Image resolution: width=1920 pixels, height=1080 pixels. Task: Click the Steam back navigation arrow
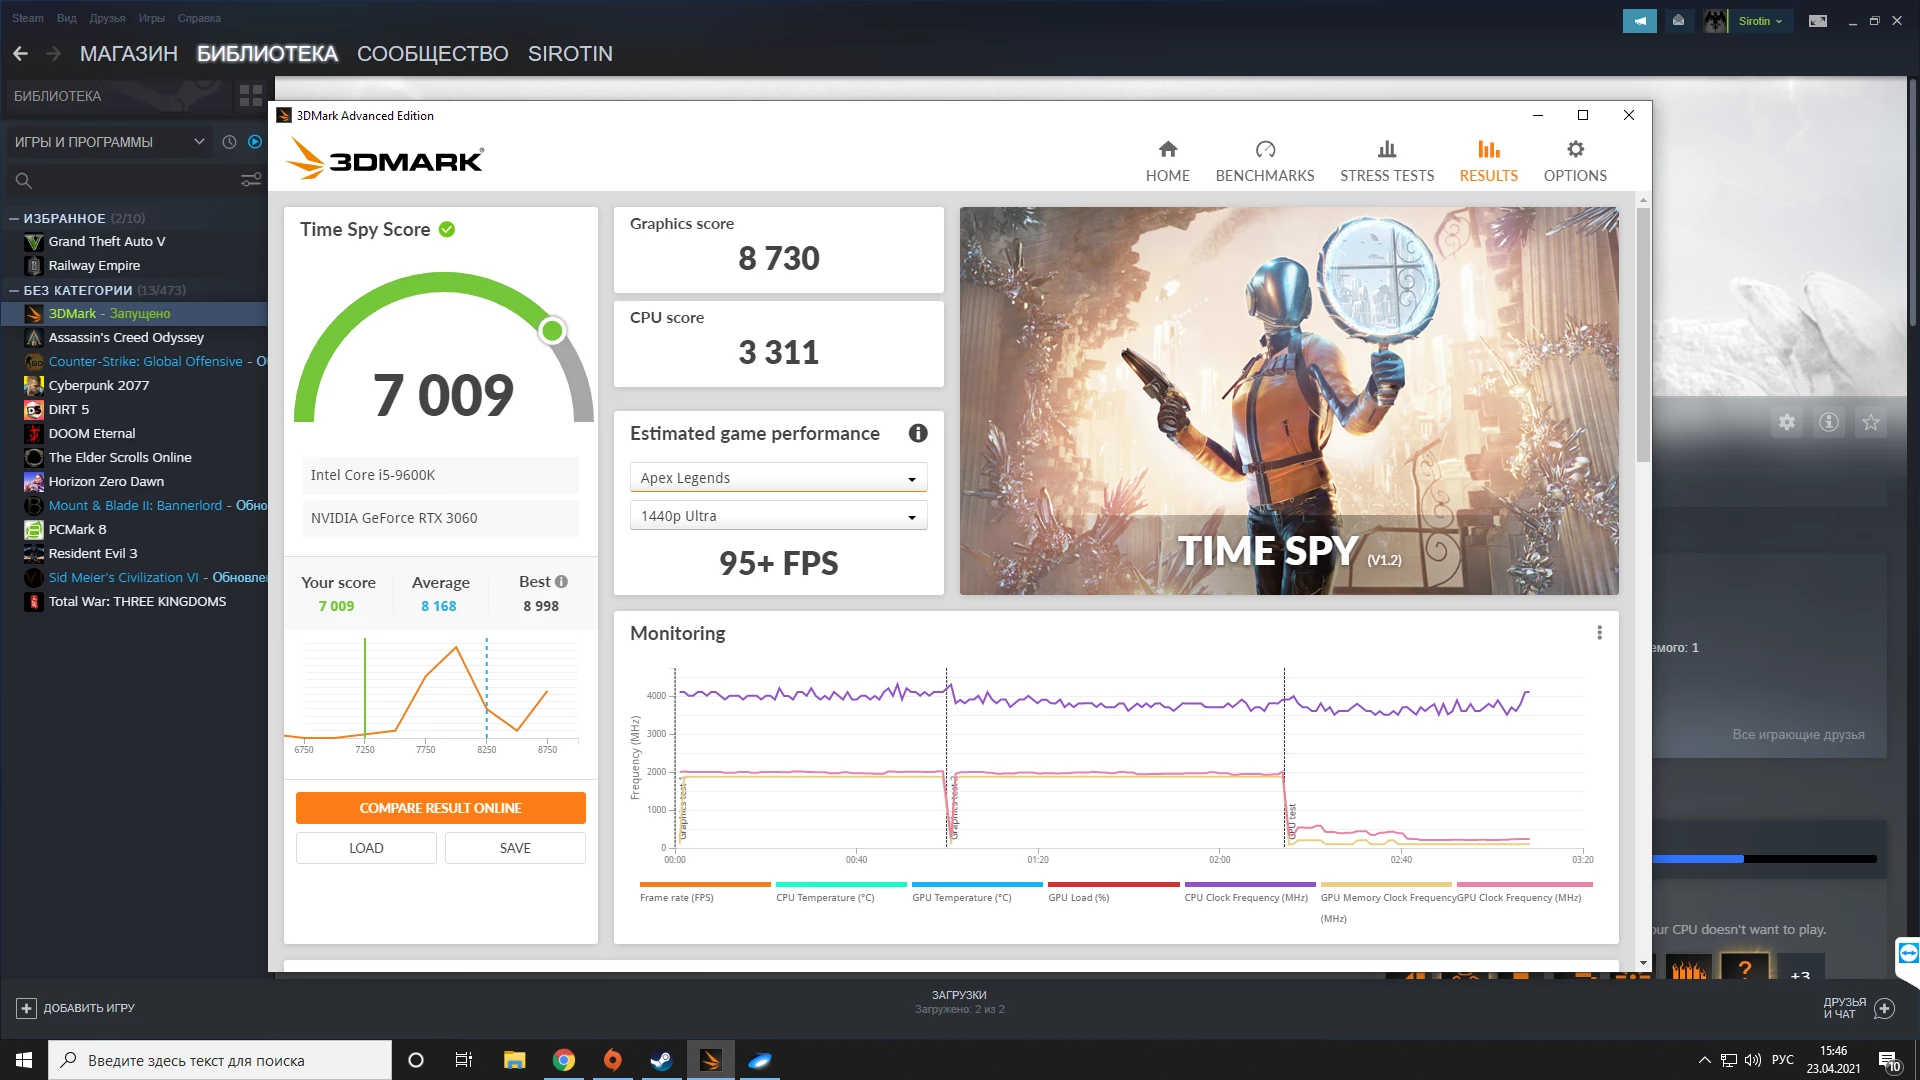point(20,54)
